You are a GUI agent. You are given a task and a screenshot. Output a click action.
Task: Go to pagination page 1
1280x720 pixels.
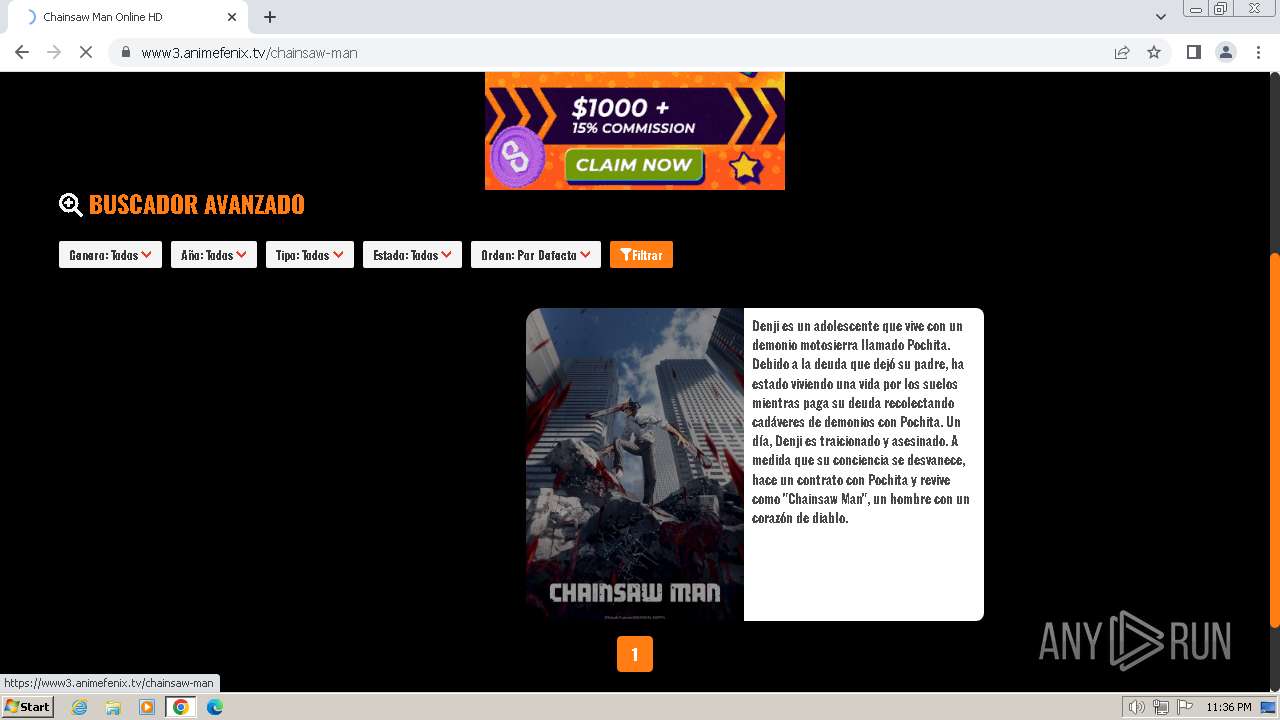(635, 654)
